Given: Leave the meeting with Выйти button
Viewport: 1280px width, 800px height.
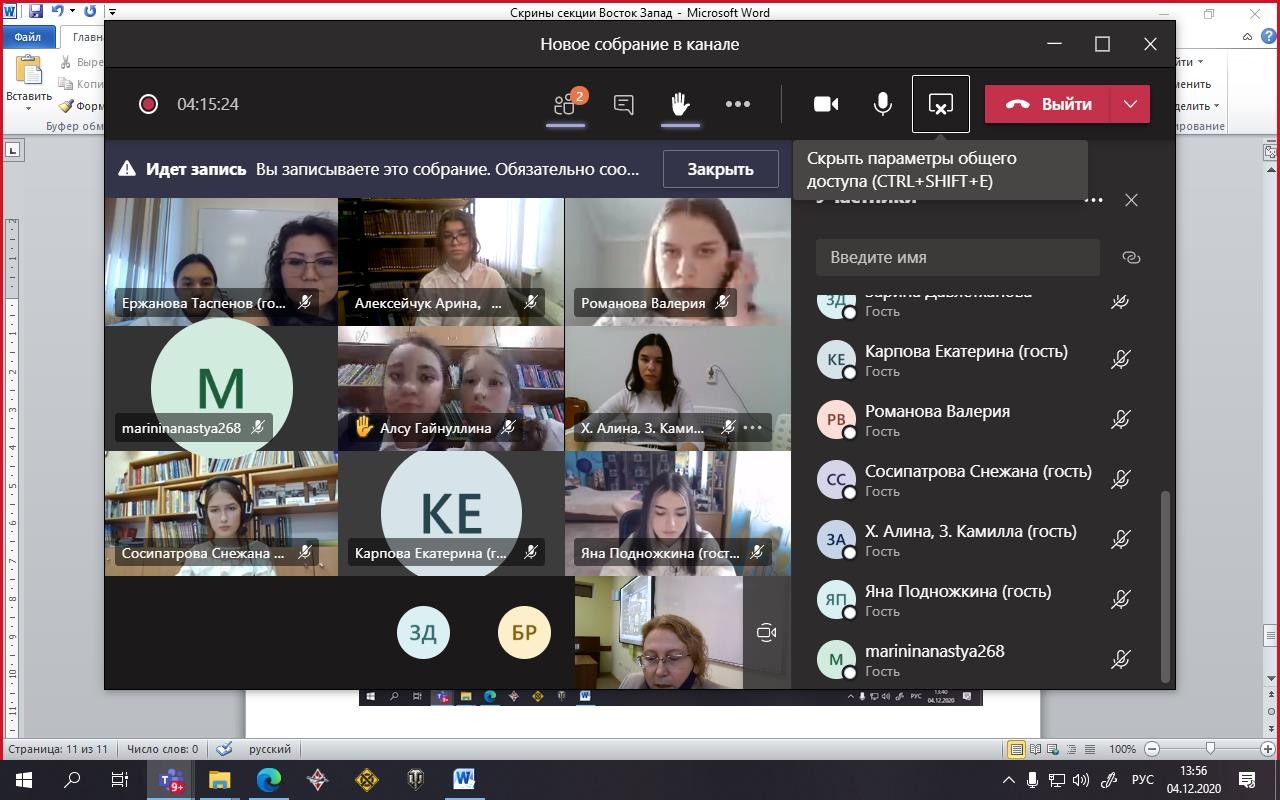Looking at the screenshot, I should (1048, 104).
